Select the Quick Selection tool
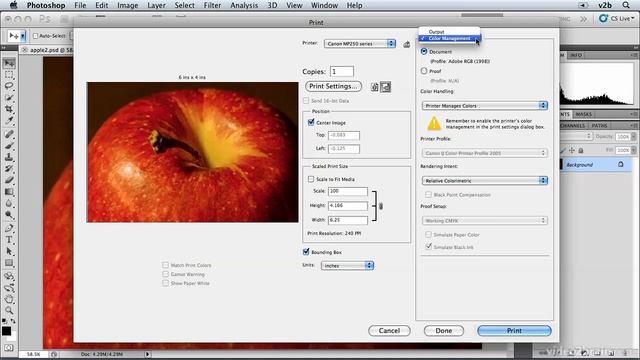 (9, 98)
